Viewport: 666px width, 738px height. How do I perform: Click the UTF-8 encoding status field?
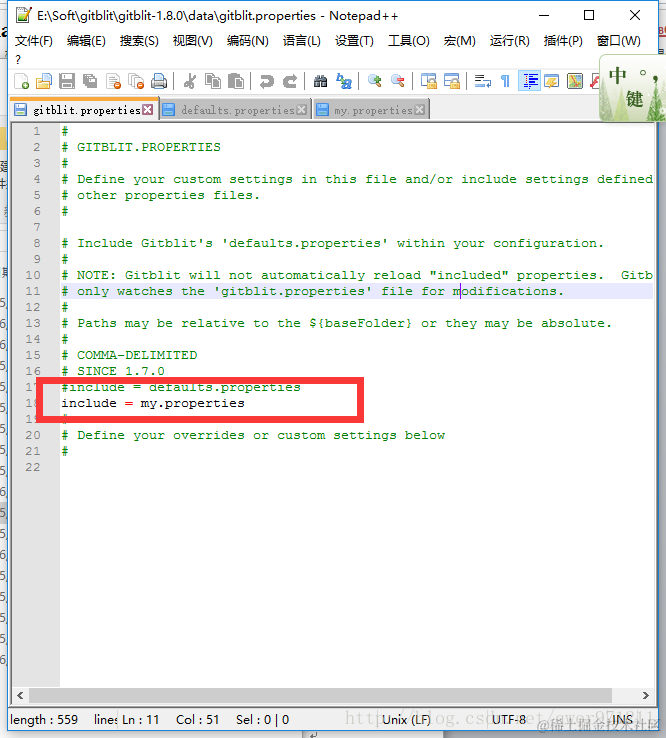pos(509,720)
